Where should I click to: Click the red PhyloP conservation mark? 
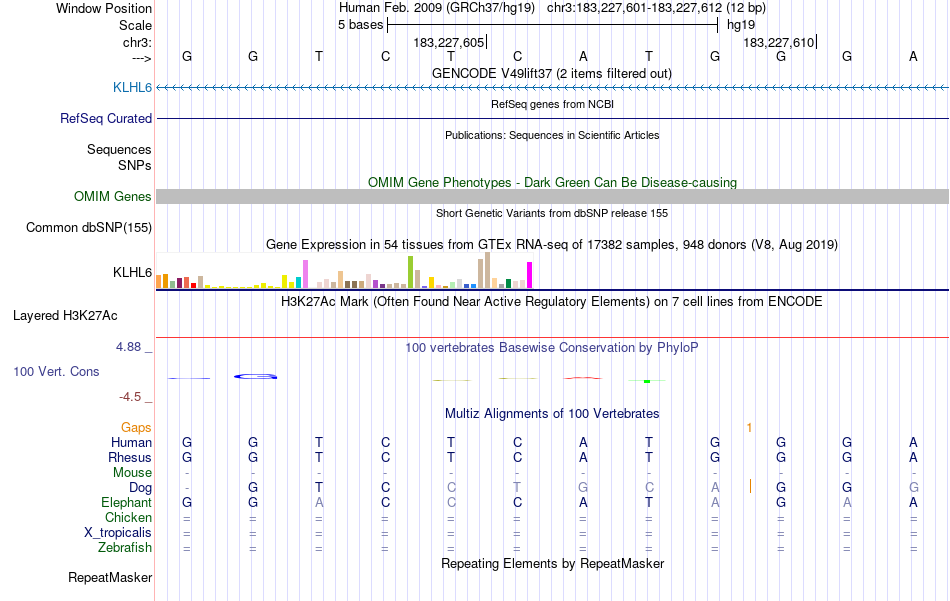point(583,378)
